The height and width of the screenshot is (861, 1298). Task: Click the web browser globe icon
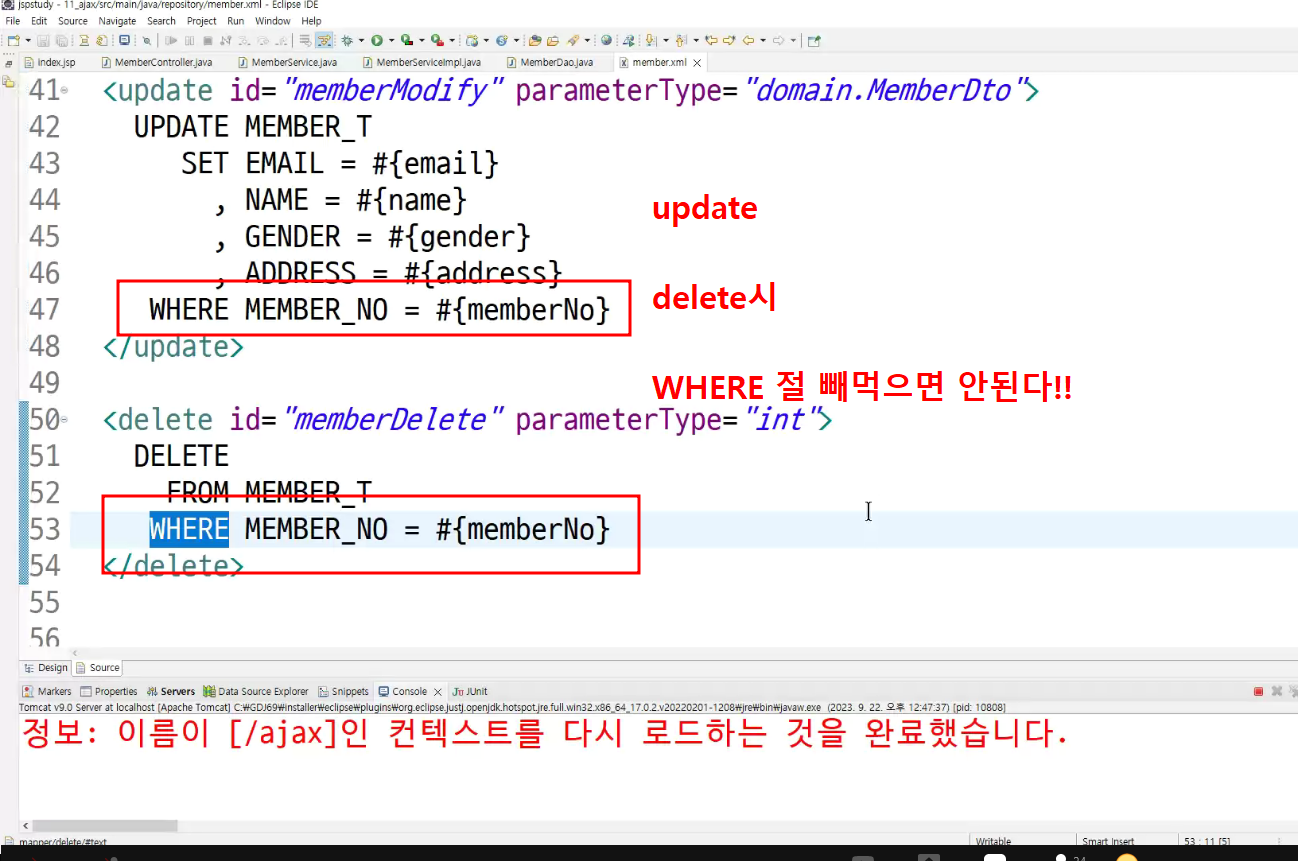click(606, 41)
